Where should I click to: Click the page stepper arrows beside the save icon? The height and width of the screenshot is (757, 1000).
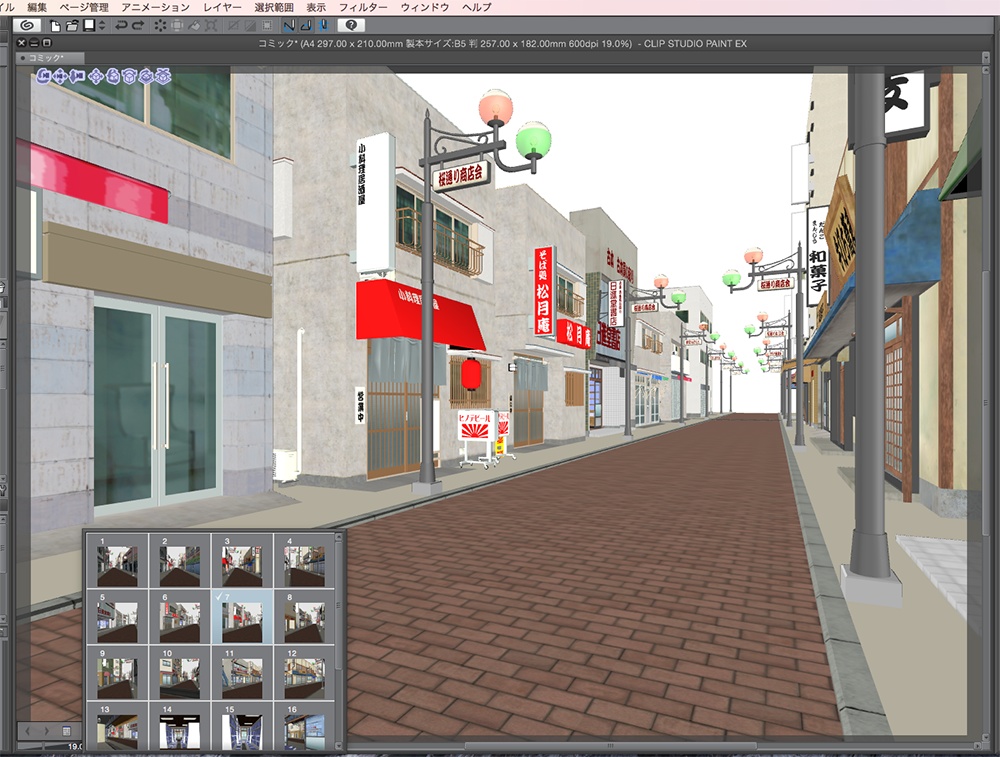tap(101, 27)
